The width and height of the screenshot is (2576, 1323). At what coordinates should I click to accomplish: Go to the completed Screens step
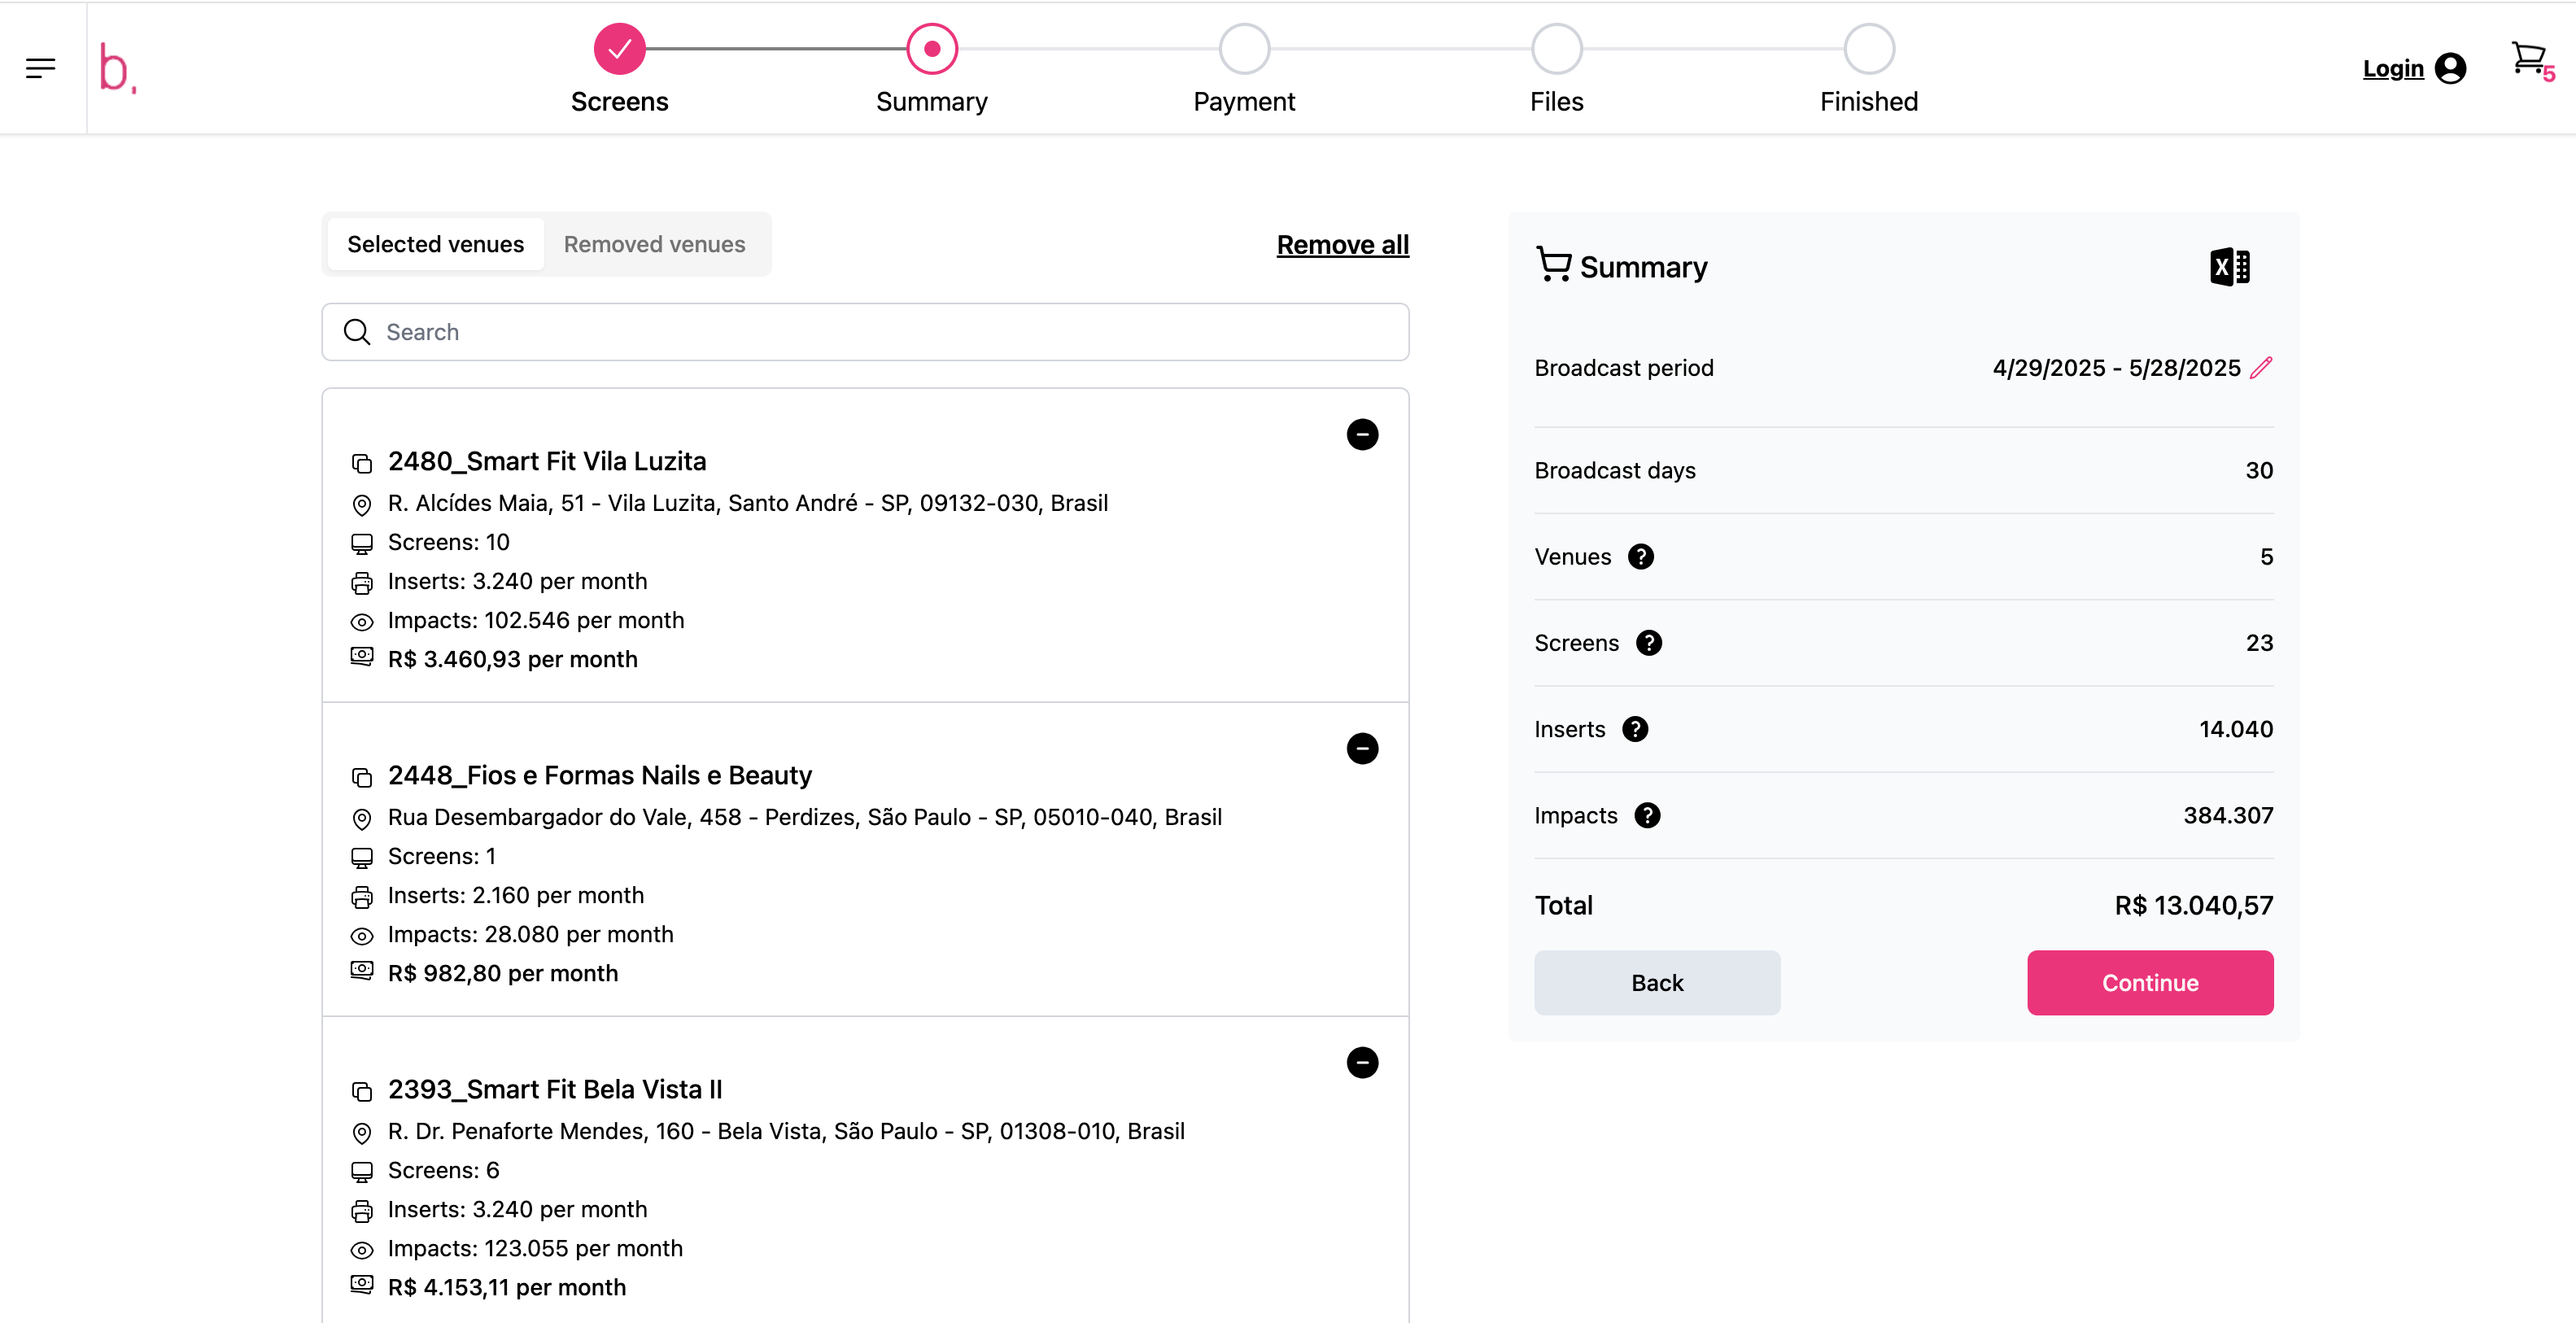click(619, 49)
